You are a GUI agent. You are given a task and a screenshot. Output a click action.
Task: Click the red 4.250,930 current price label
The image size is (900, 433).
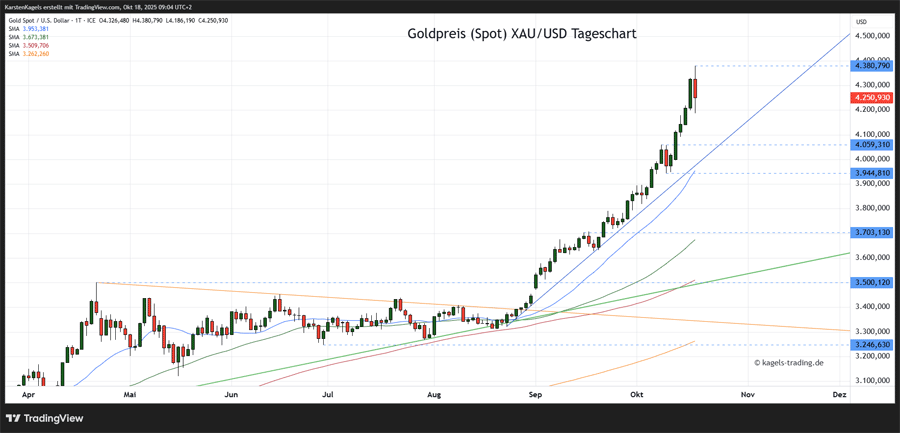[869, 98]
